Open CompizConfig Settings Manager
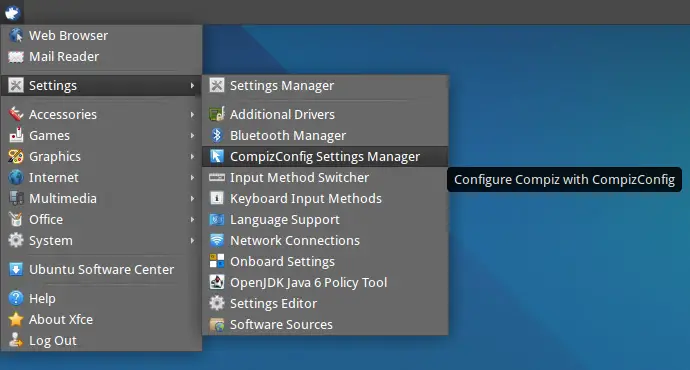The height and width of the screenshot is (370, 690). click(325, 157)
